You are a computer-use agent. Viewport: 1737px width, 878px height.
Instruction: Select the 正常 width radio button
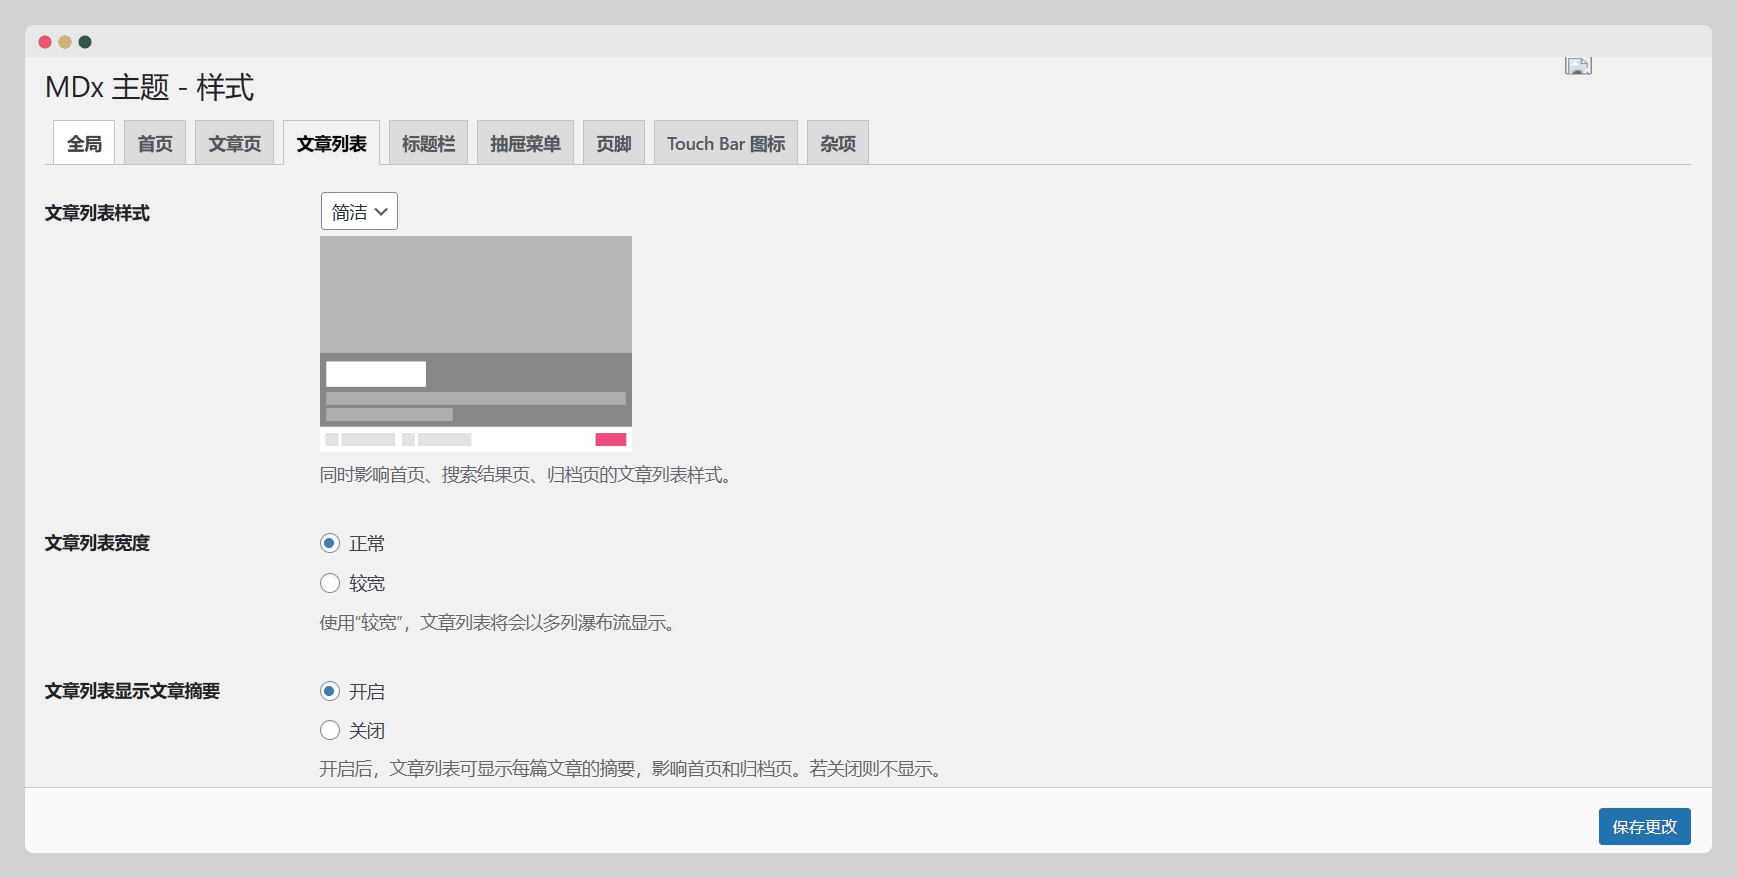pyautogui.click(x=330, y=543)
